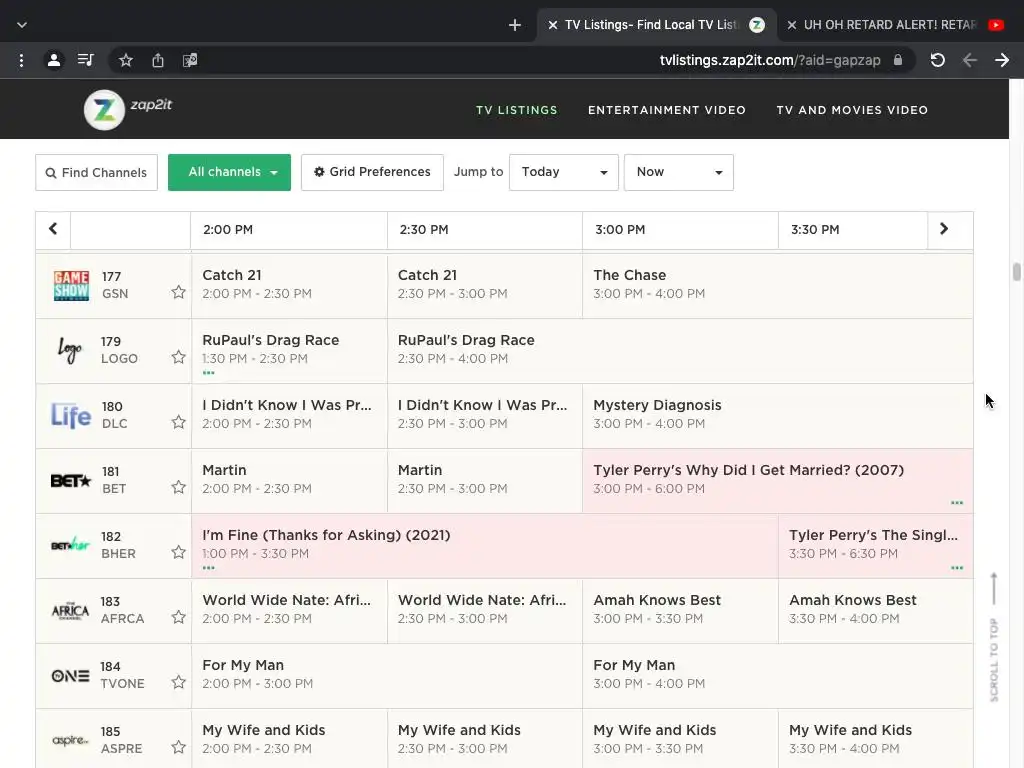This screenshot has width=1024, height=768.
Task: Mark TVONE channel as favorite
Action: (x=178, y=682)
